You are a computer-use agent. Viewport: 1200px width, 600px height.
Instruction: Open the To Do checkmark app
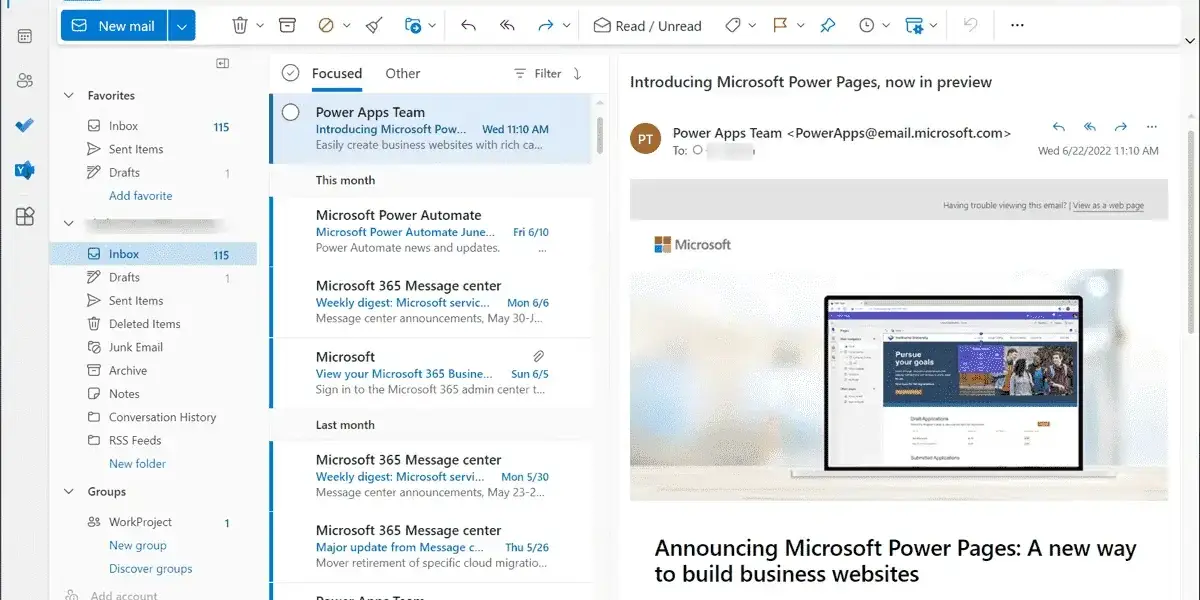tap(25, 126)
